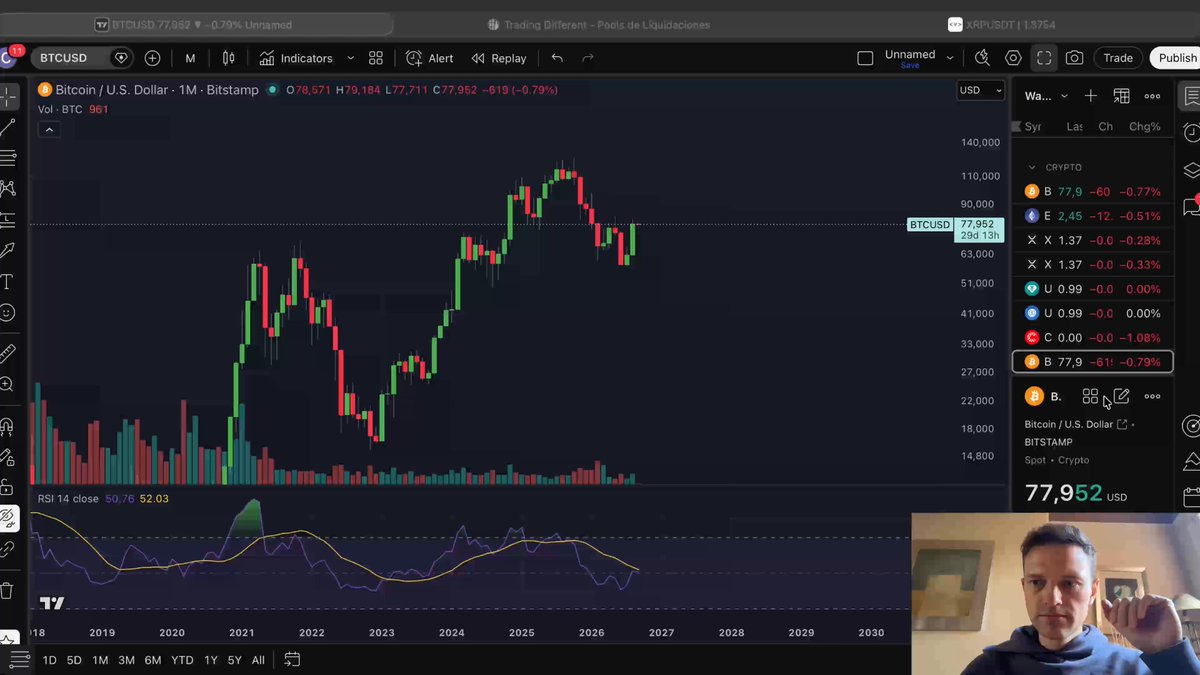Open chart settings gear

coord(1013,58)
